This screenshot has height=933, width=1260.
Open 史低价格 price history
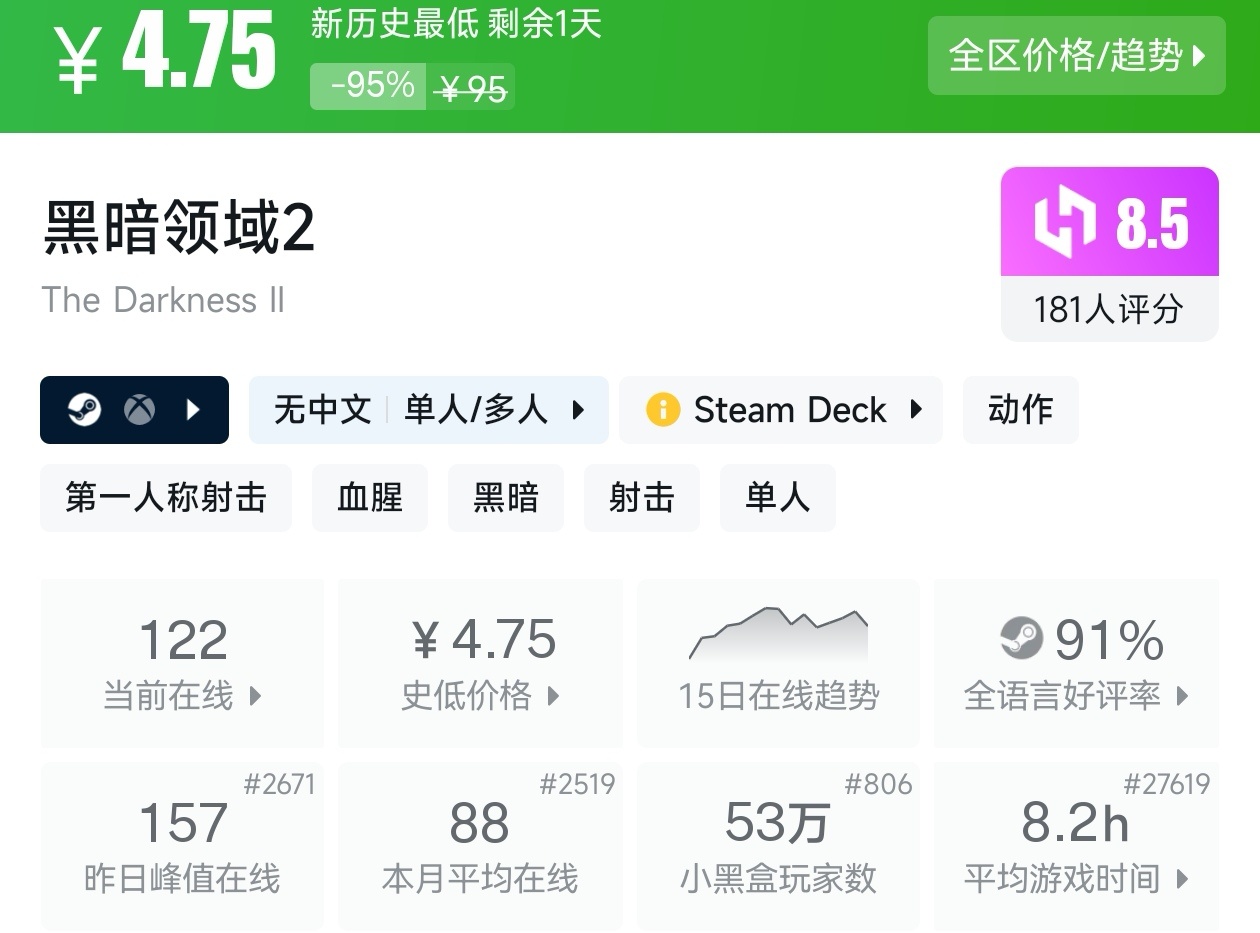(480, 664)
